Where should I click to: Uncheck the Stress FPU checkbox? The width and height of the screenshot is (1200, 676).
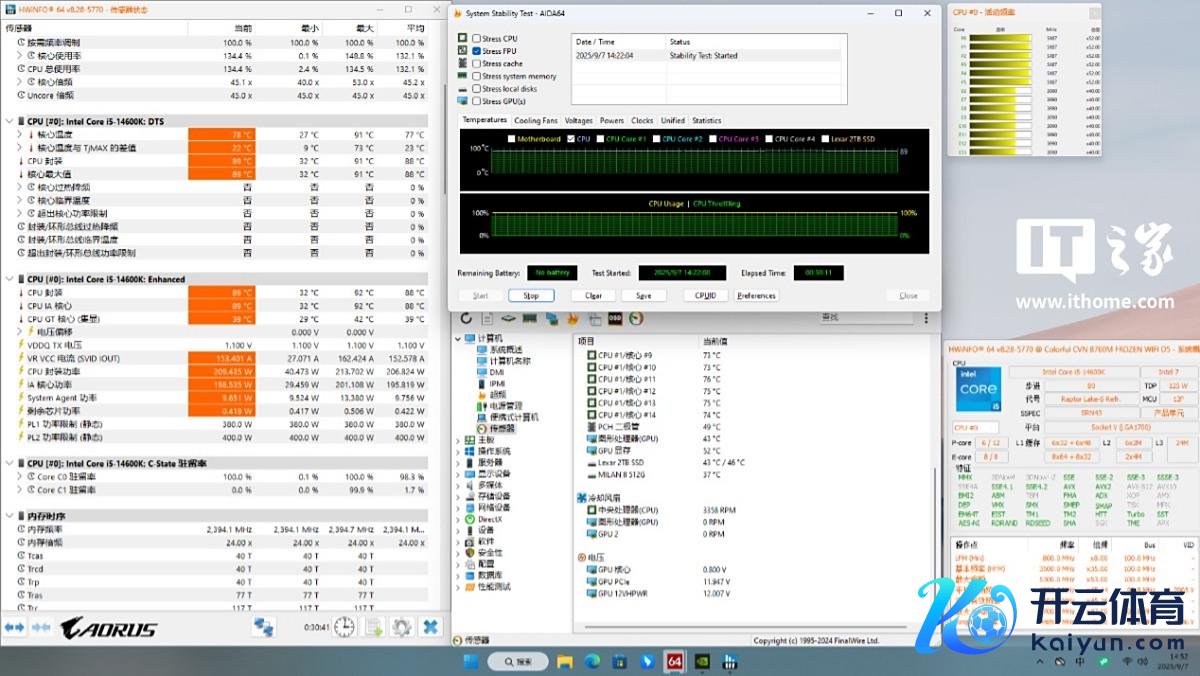point(477,51)
